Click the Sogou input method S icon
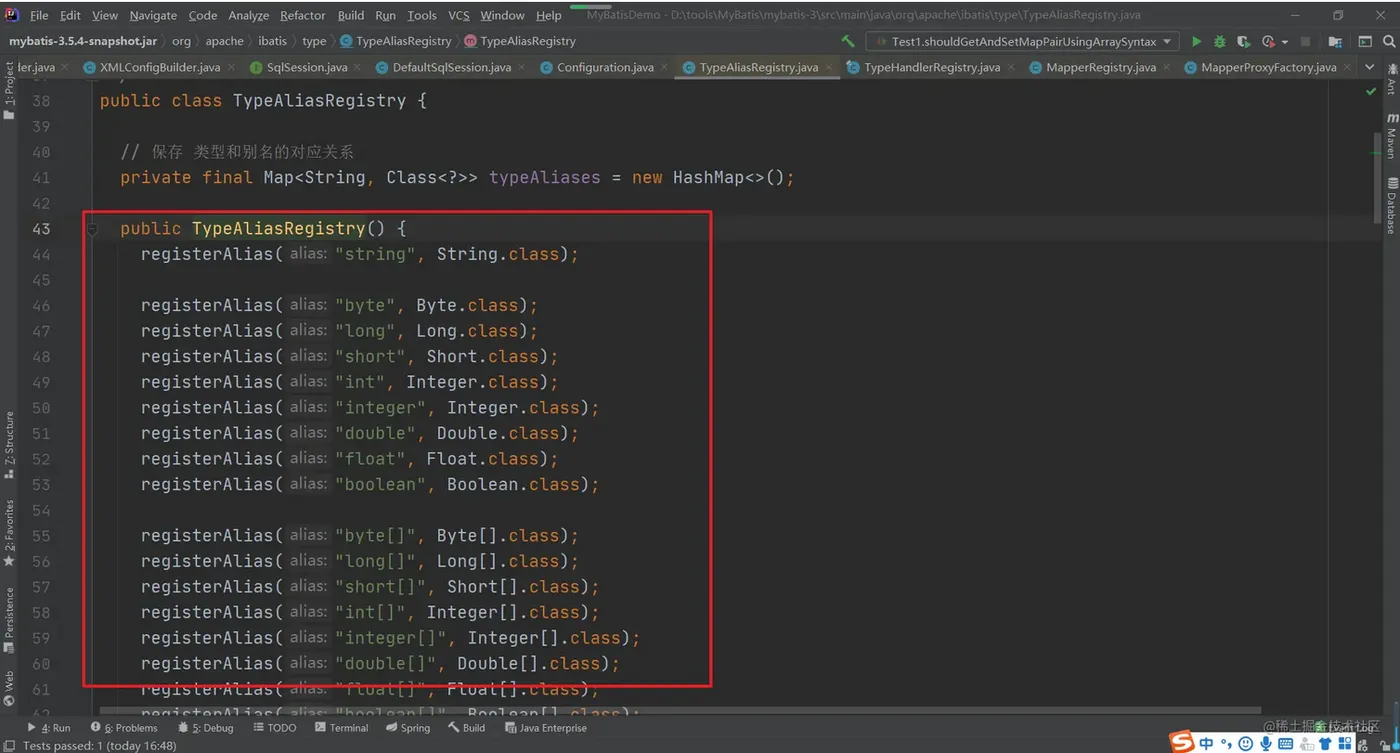Screen dimensions: 1400x753 click(1183, 742)
